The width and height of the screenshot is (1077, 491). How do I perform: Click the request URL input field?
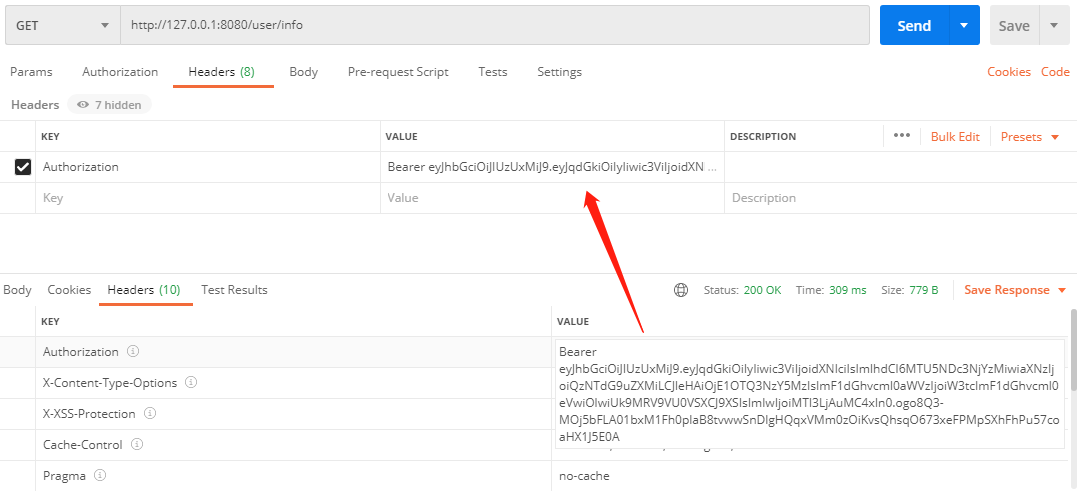494,26
